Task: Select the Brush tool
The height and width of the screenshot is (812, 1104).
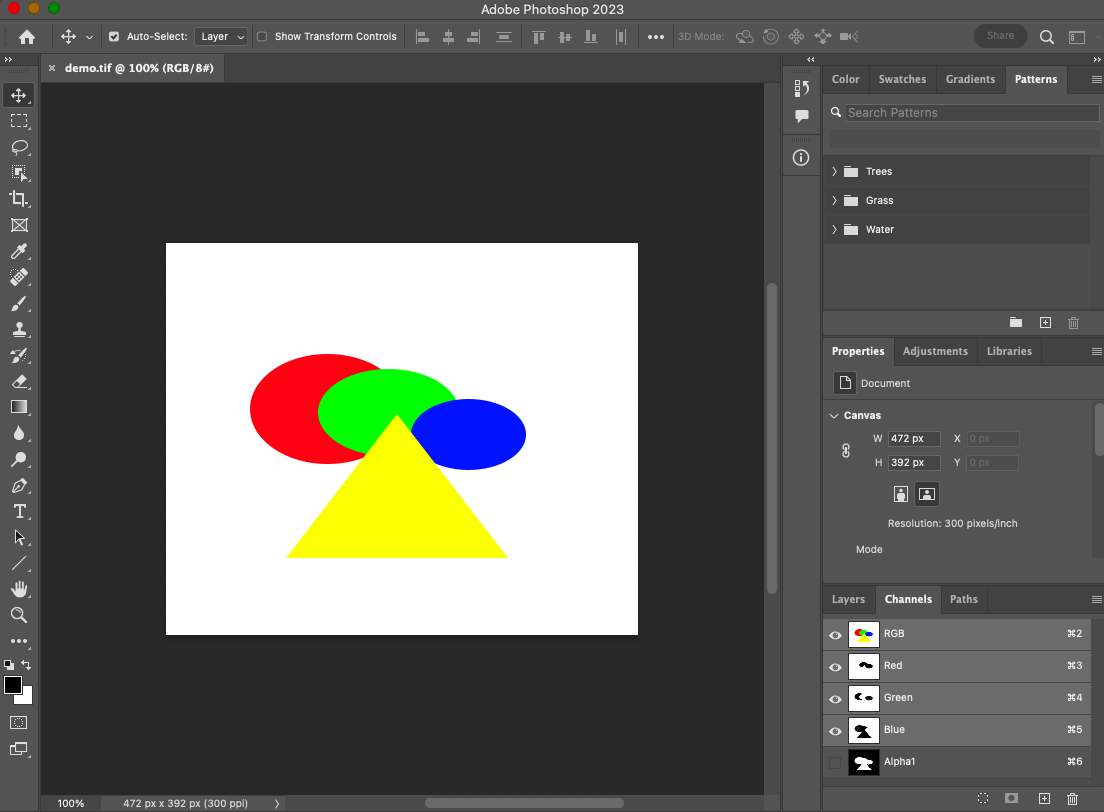Action: (x=19, y=303)
